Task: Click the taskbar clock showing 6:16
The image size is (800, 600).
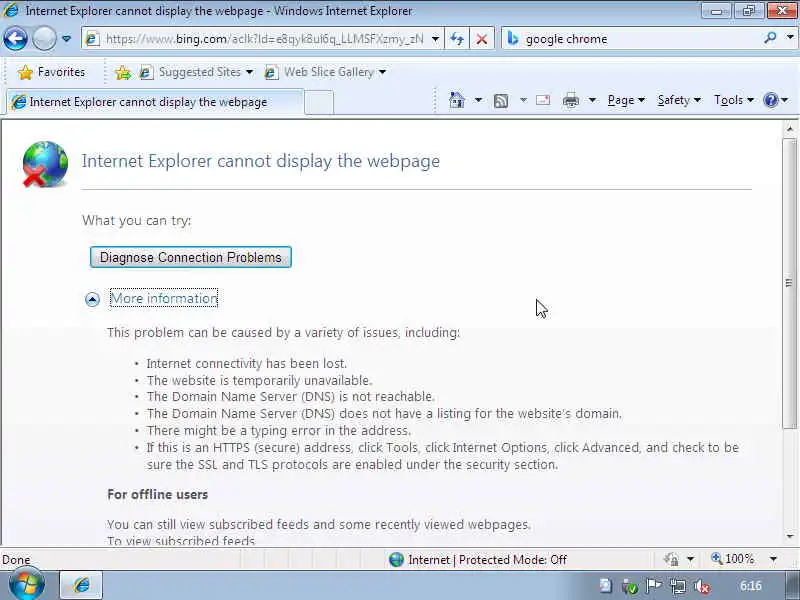Action: point(751,586)
